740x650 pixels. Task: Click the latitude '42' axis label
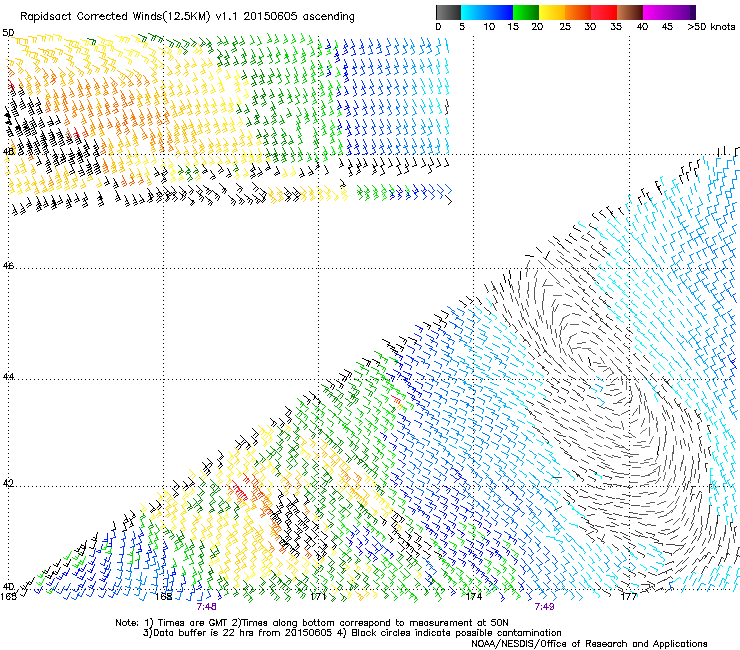8,483
